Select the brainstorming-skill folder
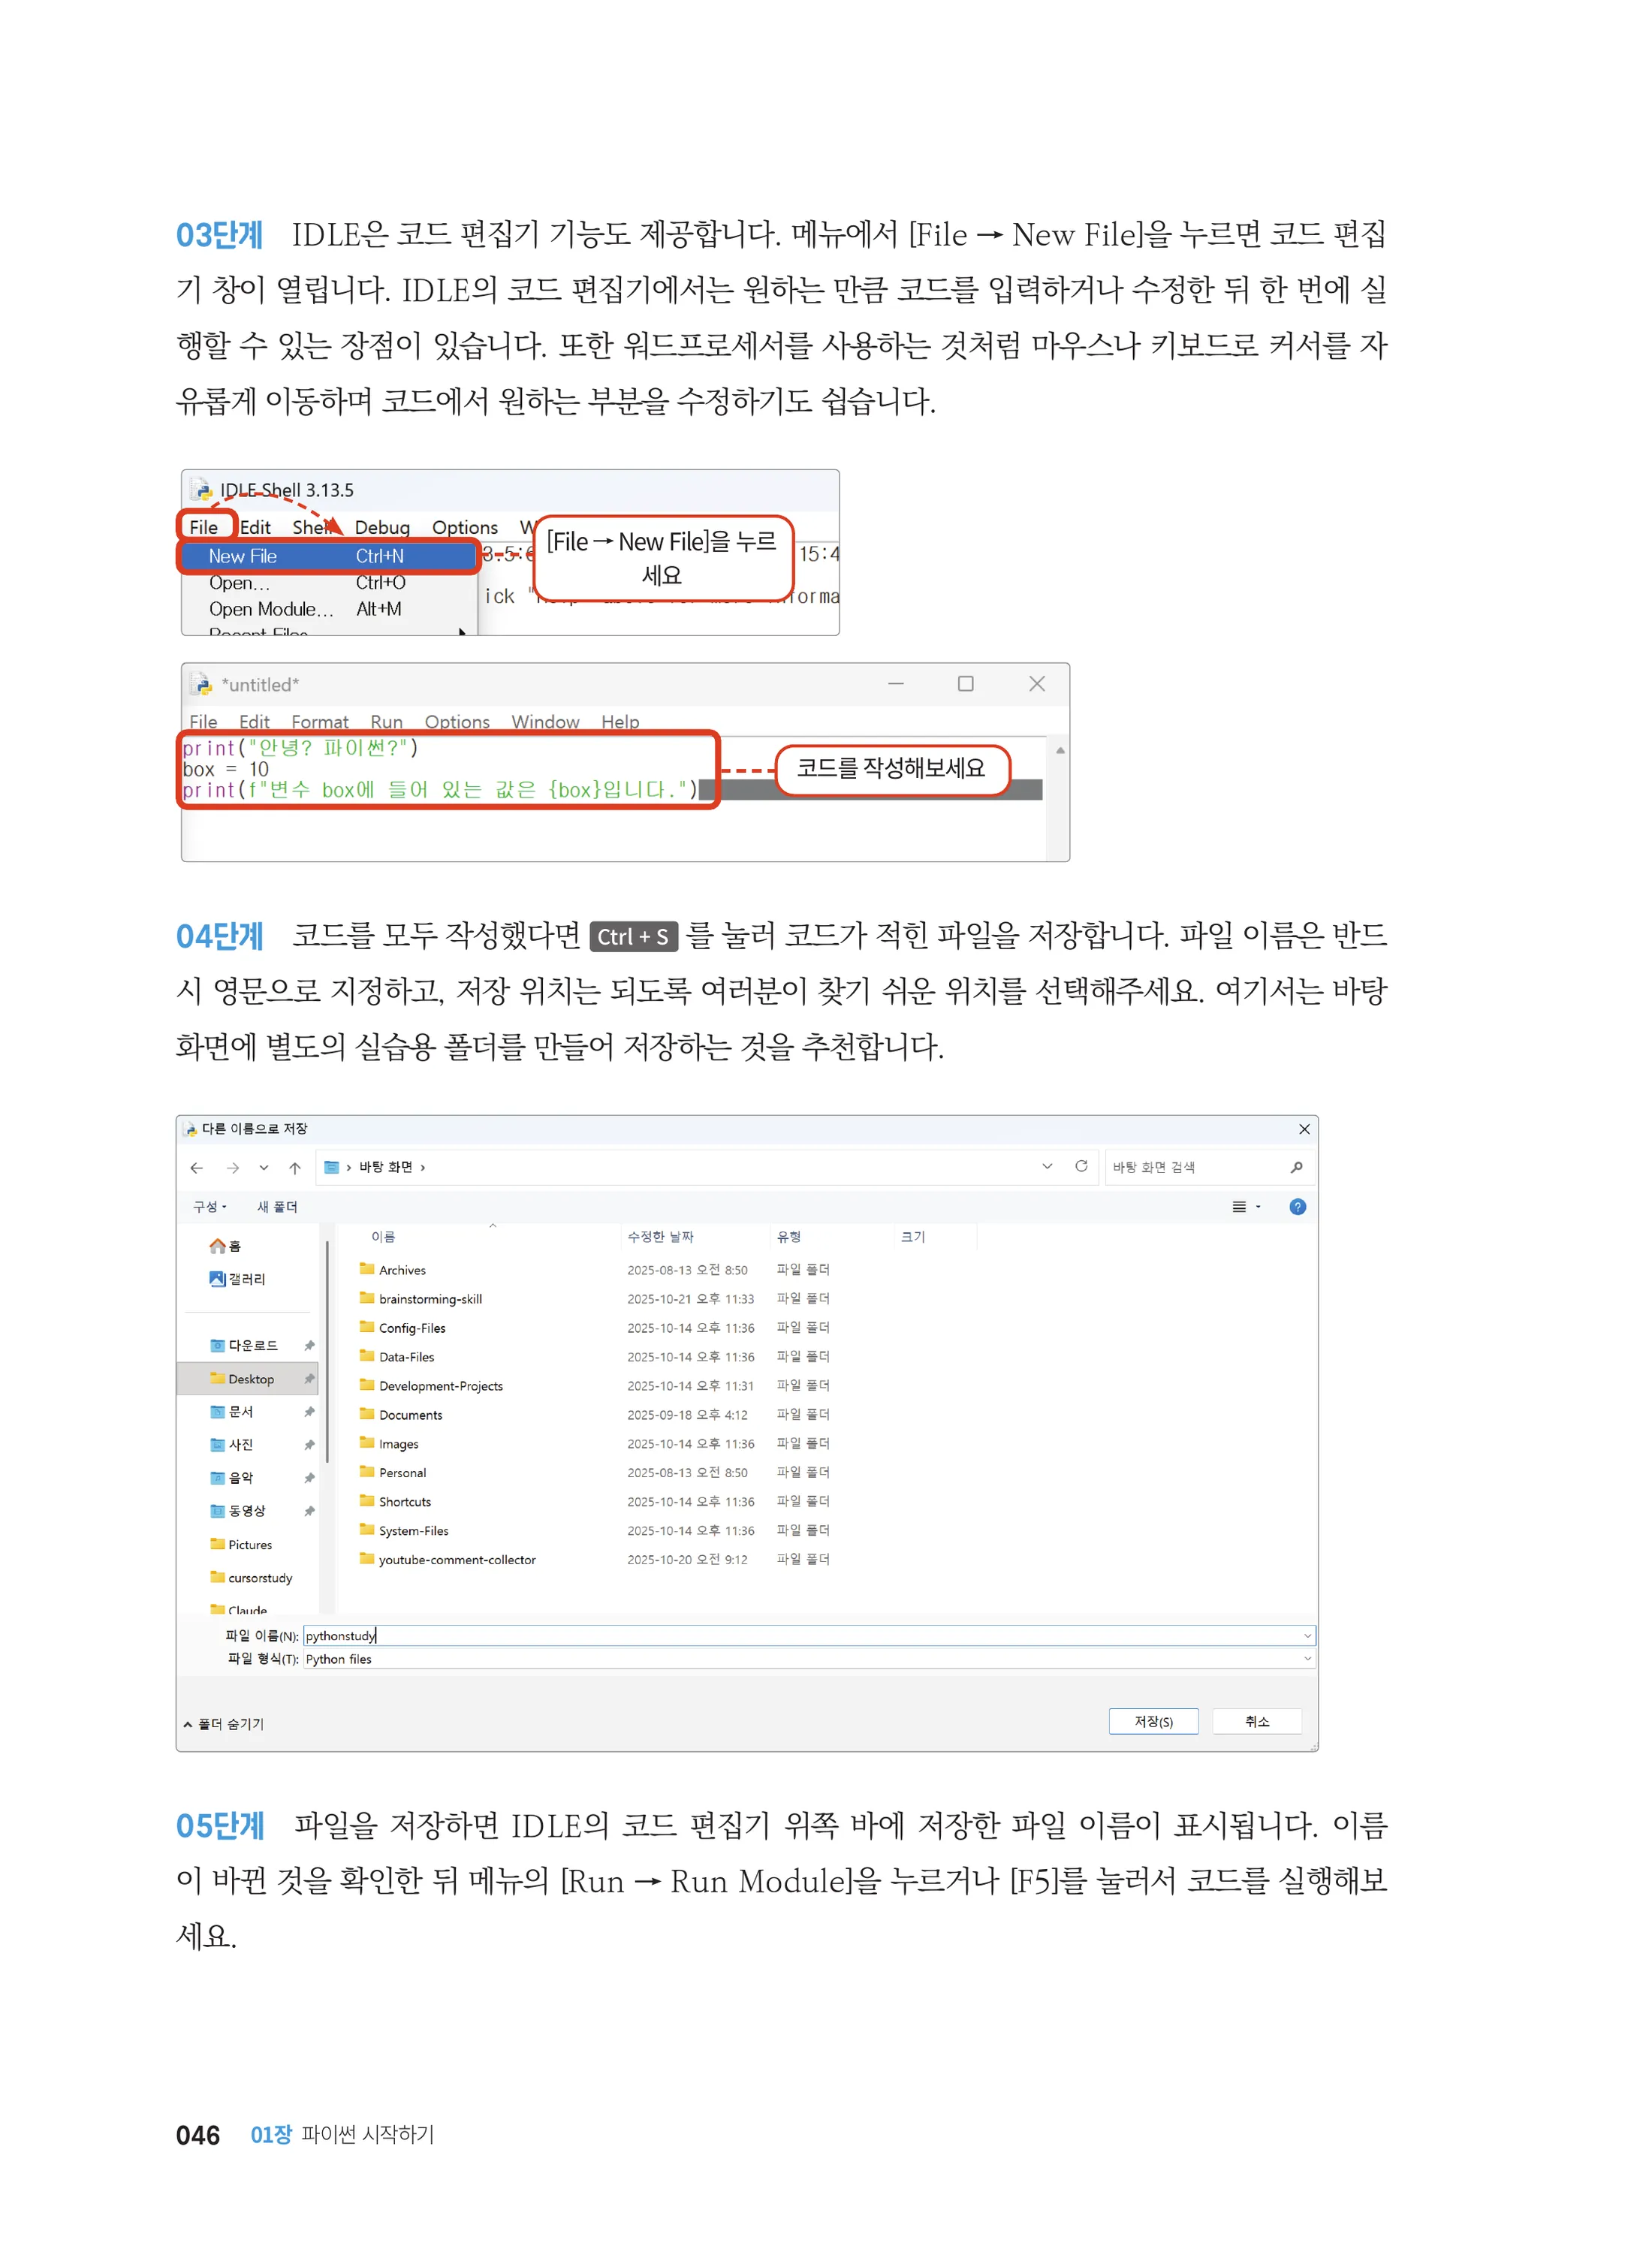This screenshot has height=2258, width=1652. coord(430,1299)
